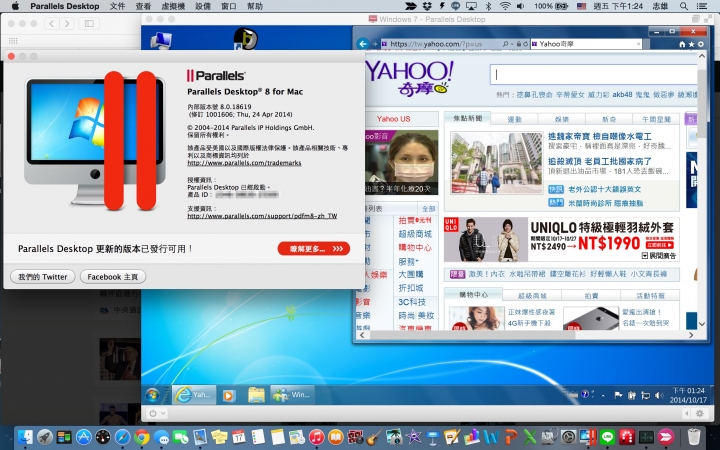Select the Yahoo奇摩 browser tab
The image size is (720, 450).
coord(586,44)
